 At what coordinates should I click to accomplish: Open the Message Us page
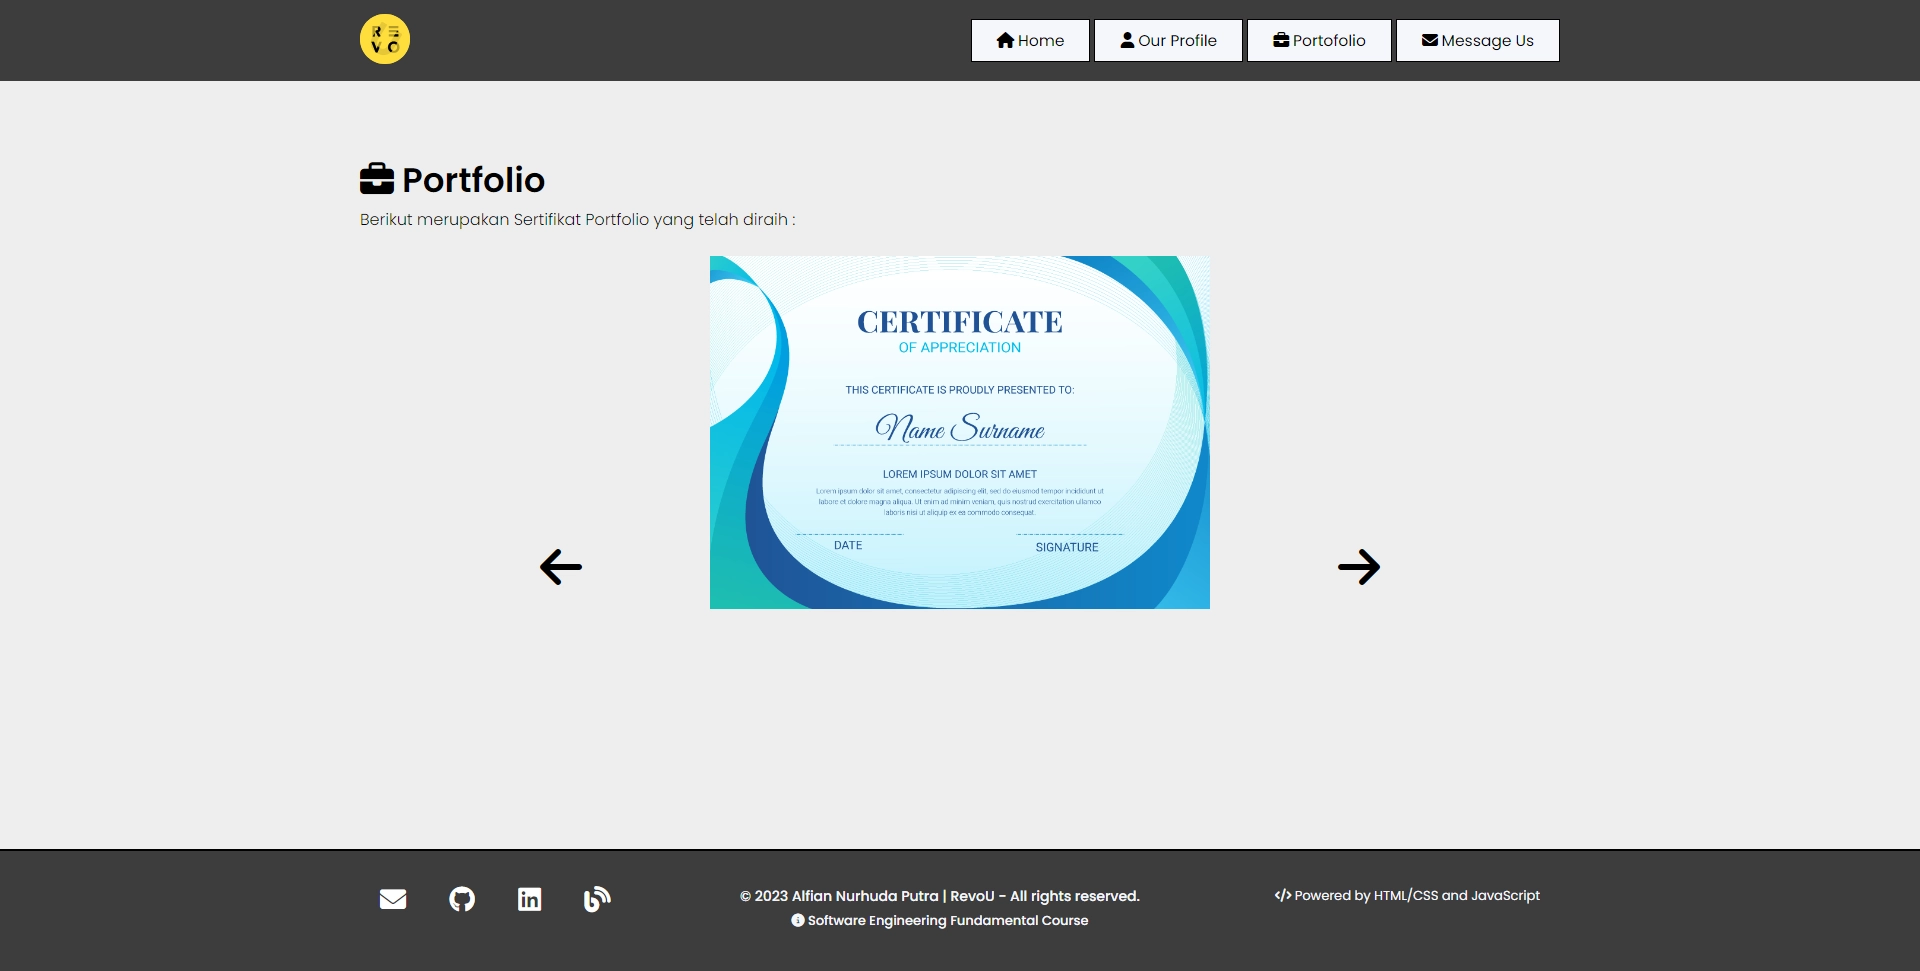1478,40
